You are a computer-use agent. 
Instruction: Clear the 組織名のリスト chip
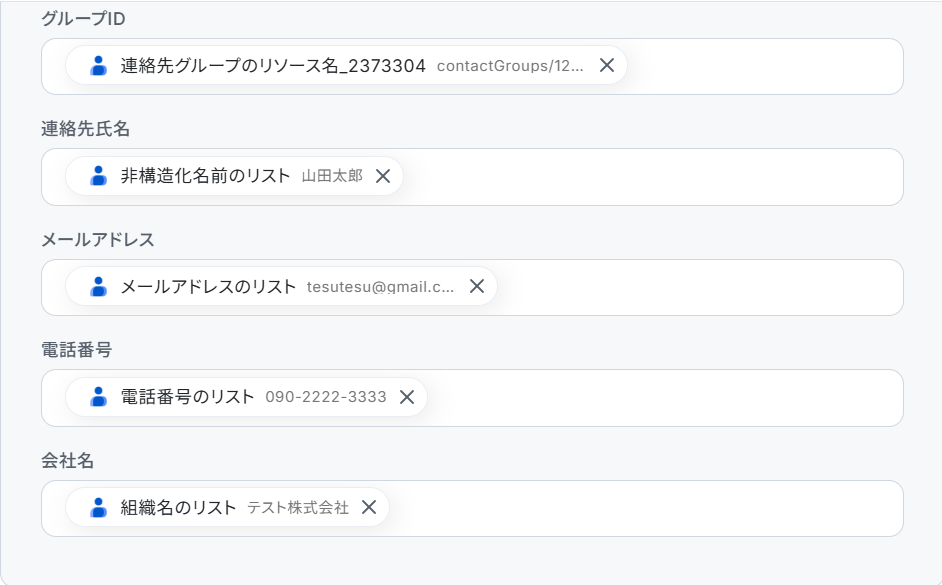coord(369,508)
